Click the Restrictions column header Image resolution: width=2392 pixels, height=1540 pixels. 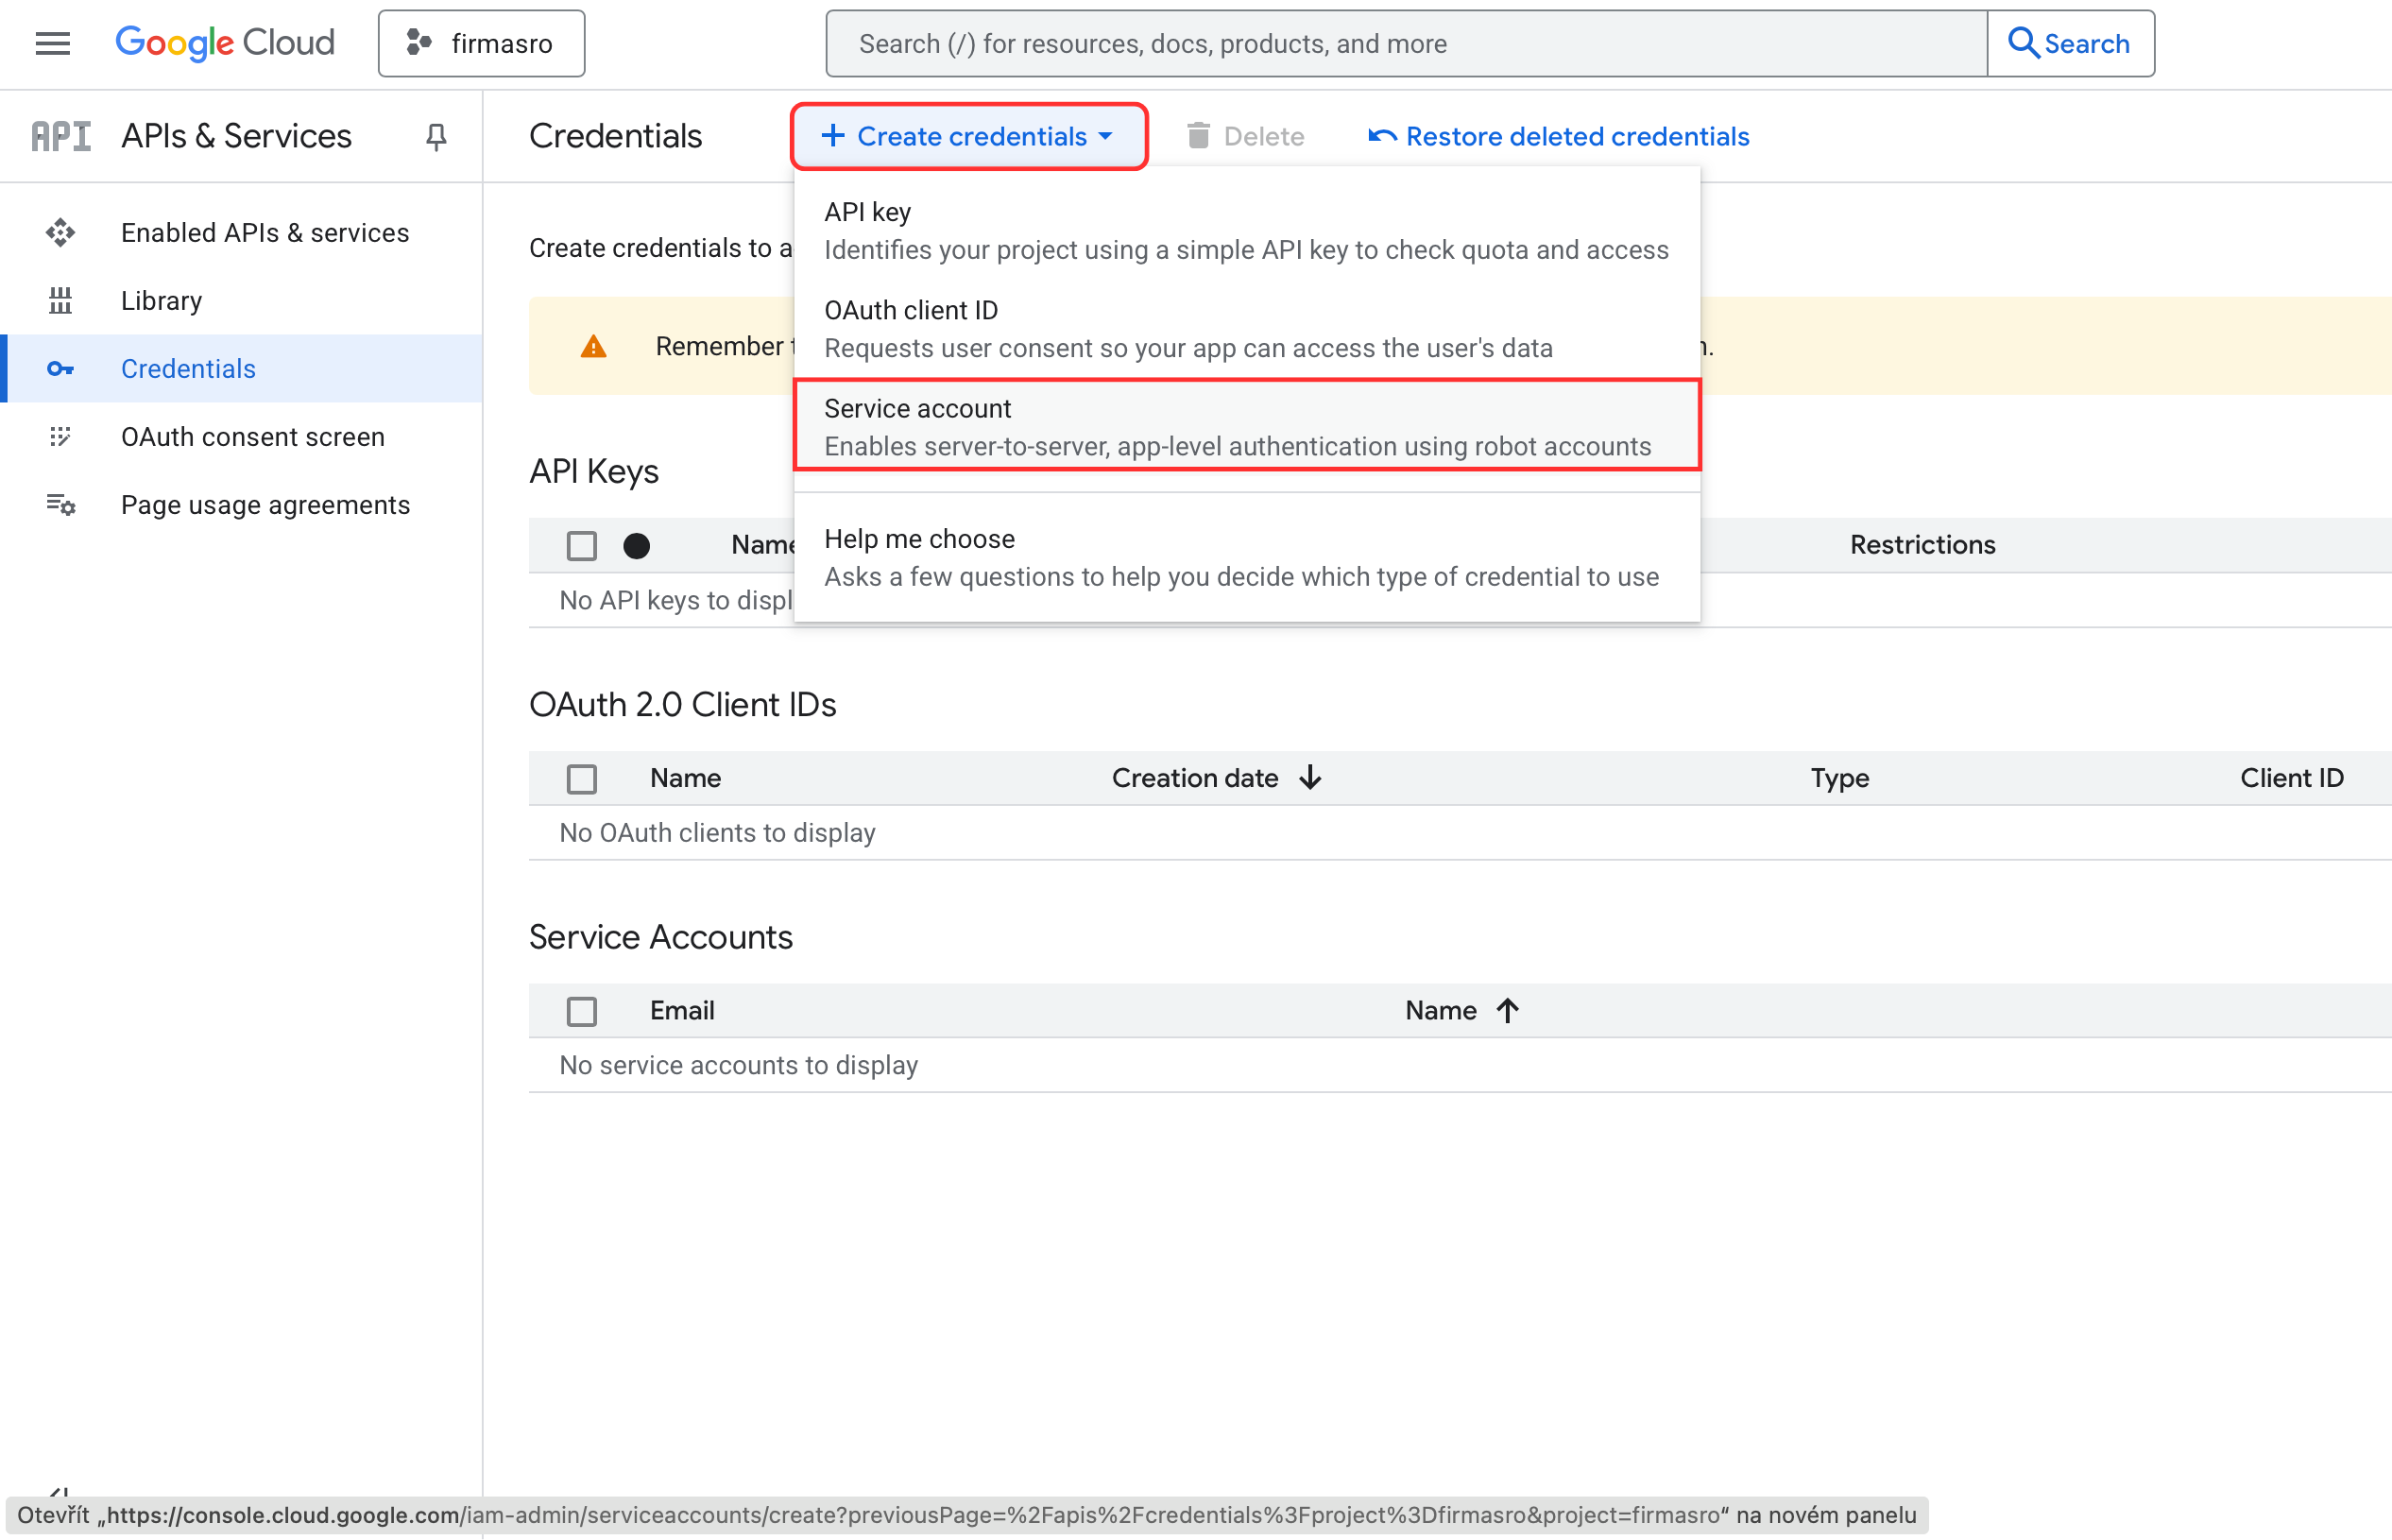coord(1922,544)
